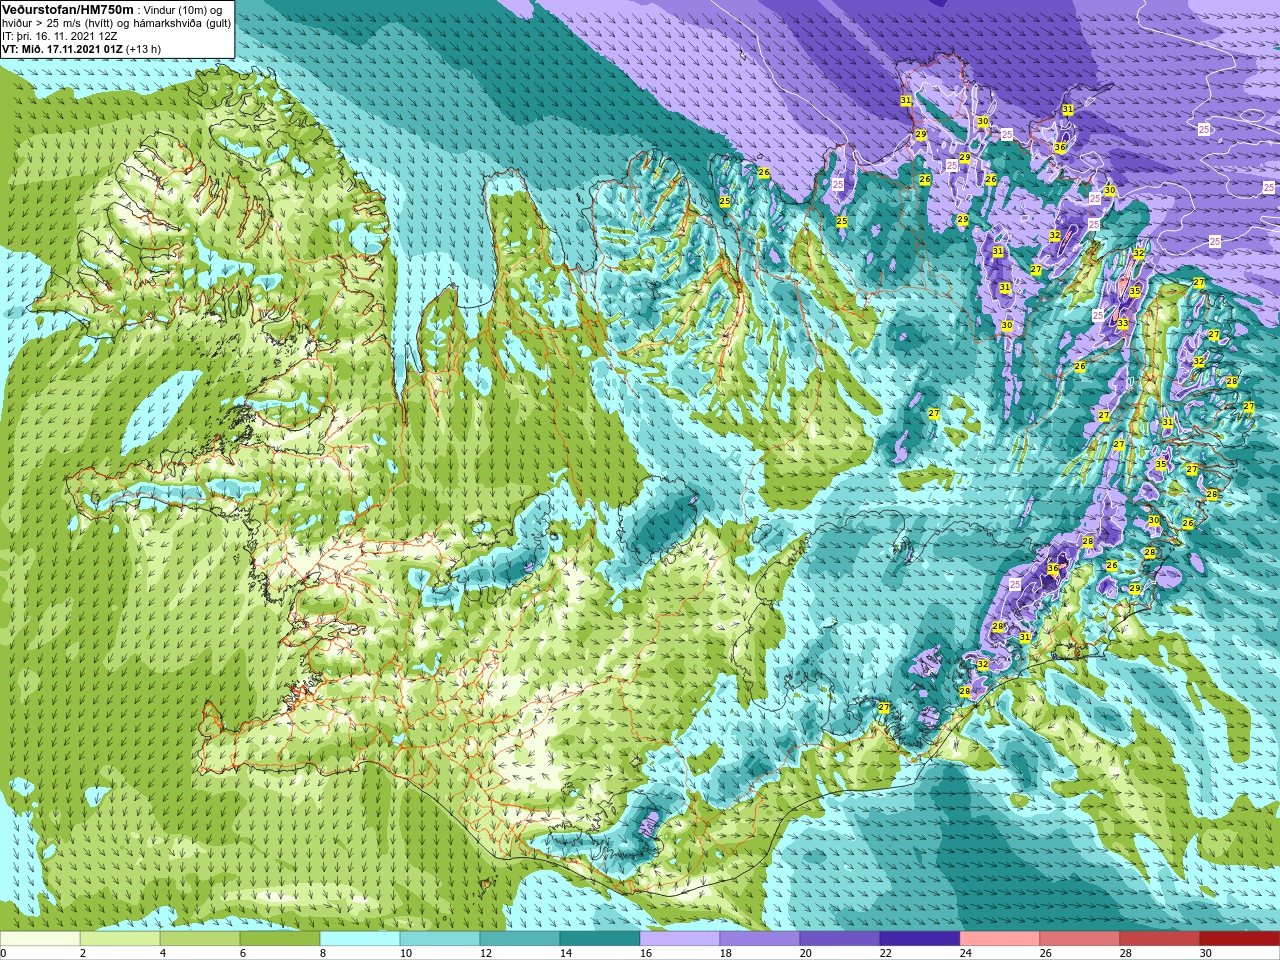Click the valid time 'VT: Mið. 17.11.2021 01Z'

[x=62, y=49]
